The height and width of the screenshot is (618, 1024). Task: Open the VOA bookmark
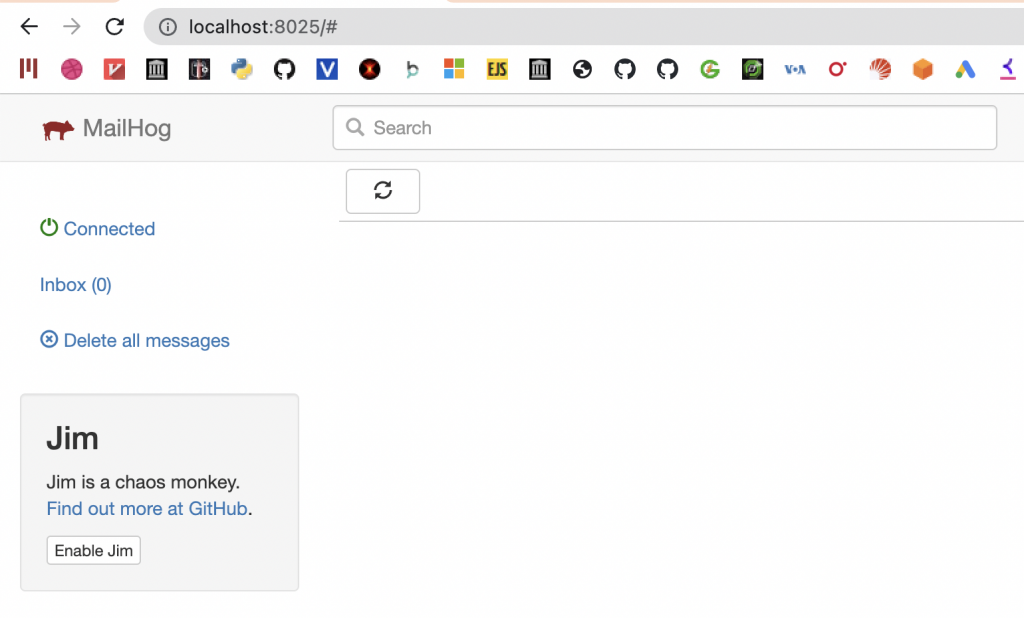(x=795, y=69)
